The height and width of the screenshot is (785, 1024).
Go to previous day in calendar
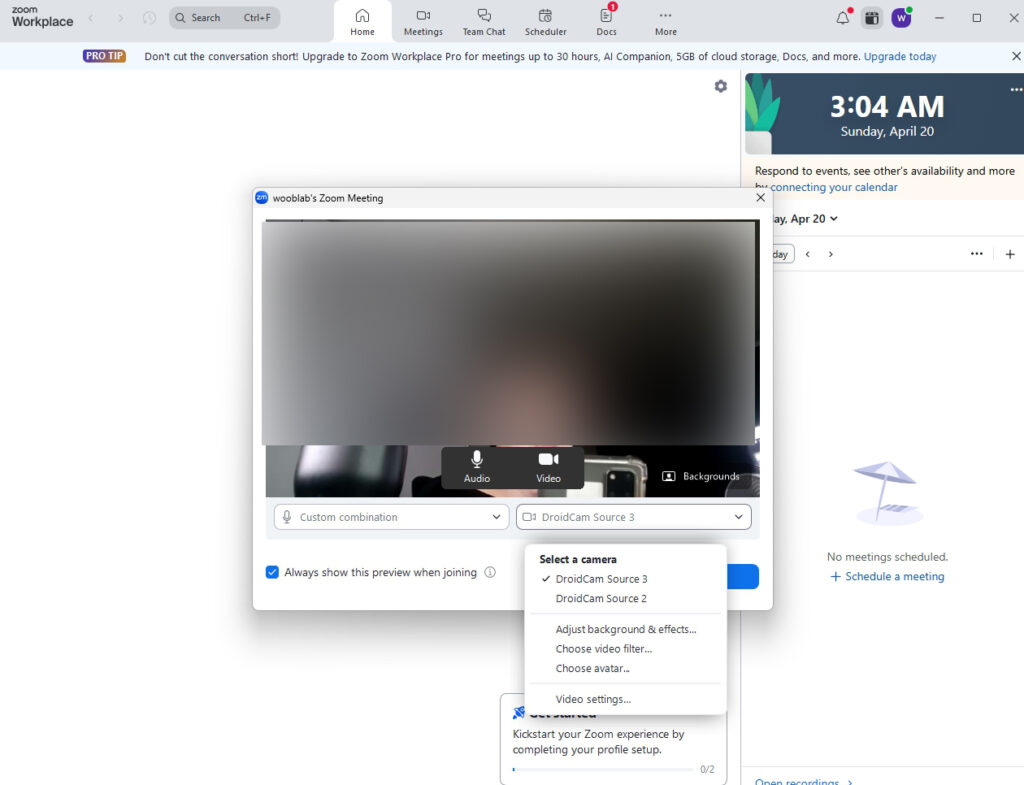point(808,254)
